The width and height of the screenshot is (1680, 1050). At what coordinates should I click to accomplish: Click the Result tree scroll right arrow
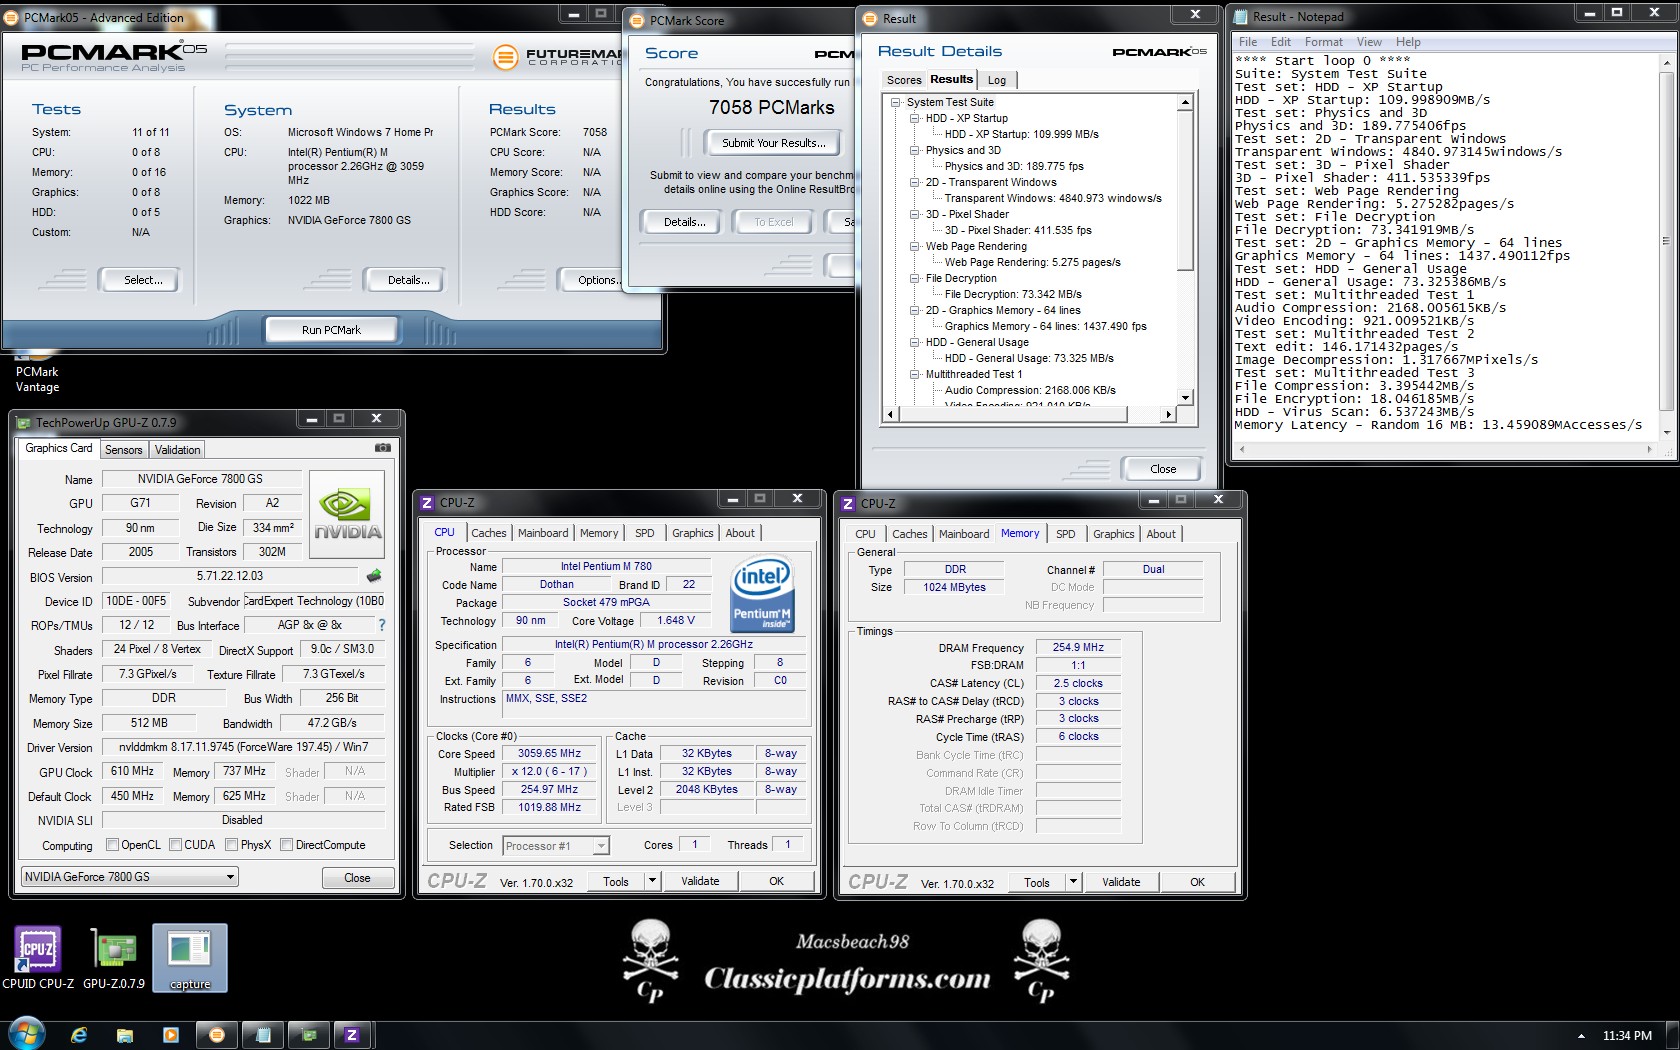click(1168, 414)
